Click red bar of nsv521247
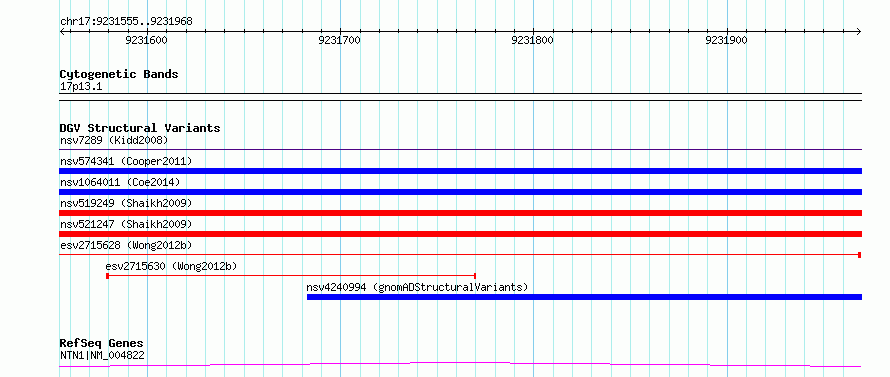This screenshot has height=377, width=890. pyautogui.click(x=460, y=234)
